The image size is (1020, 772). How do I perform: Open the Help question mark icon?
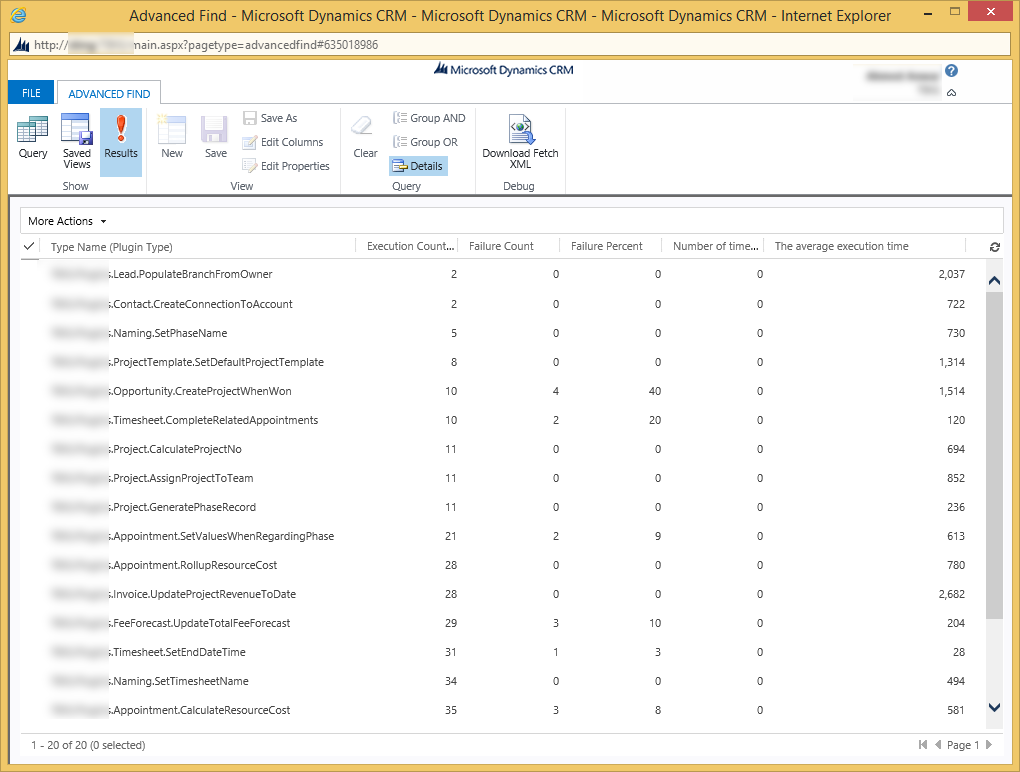coord(951,71)
